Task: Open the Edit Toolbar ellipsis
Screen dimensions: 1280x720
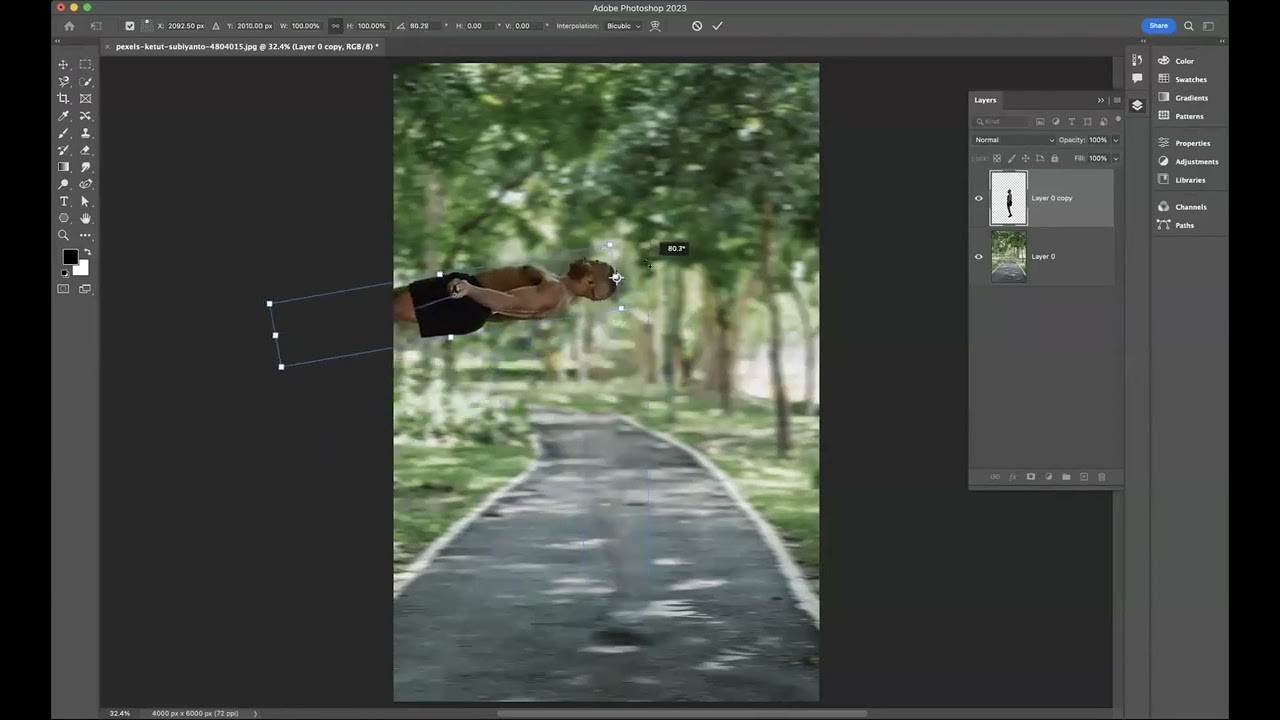Action: pos(85,235)
